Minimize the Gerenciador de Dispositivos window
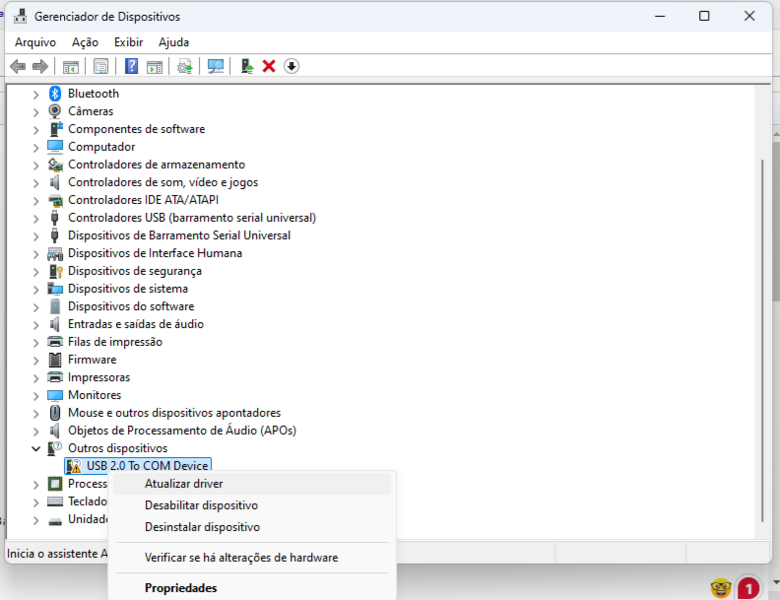The image size is (780, 600). click(x=660, y=16)
